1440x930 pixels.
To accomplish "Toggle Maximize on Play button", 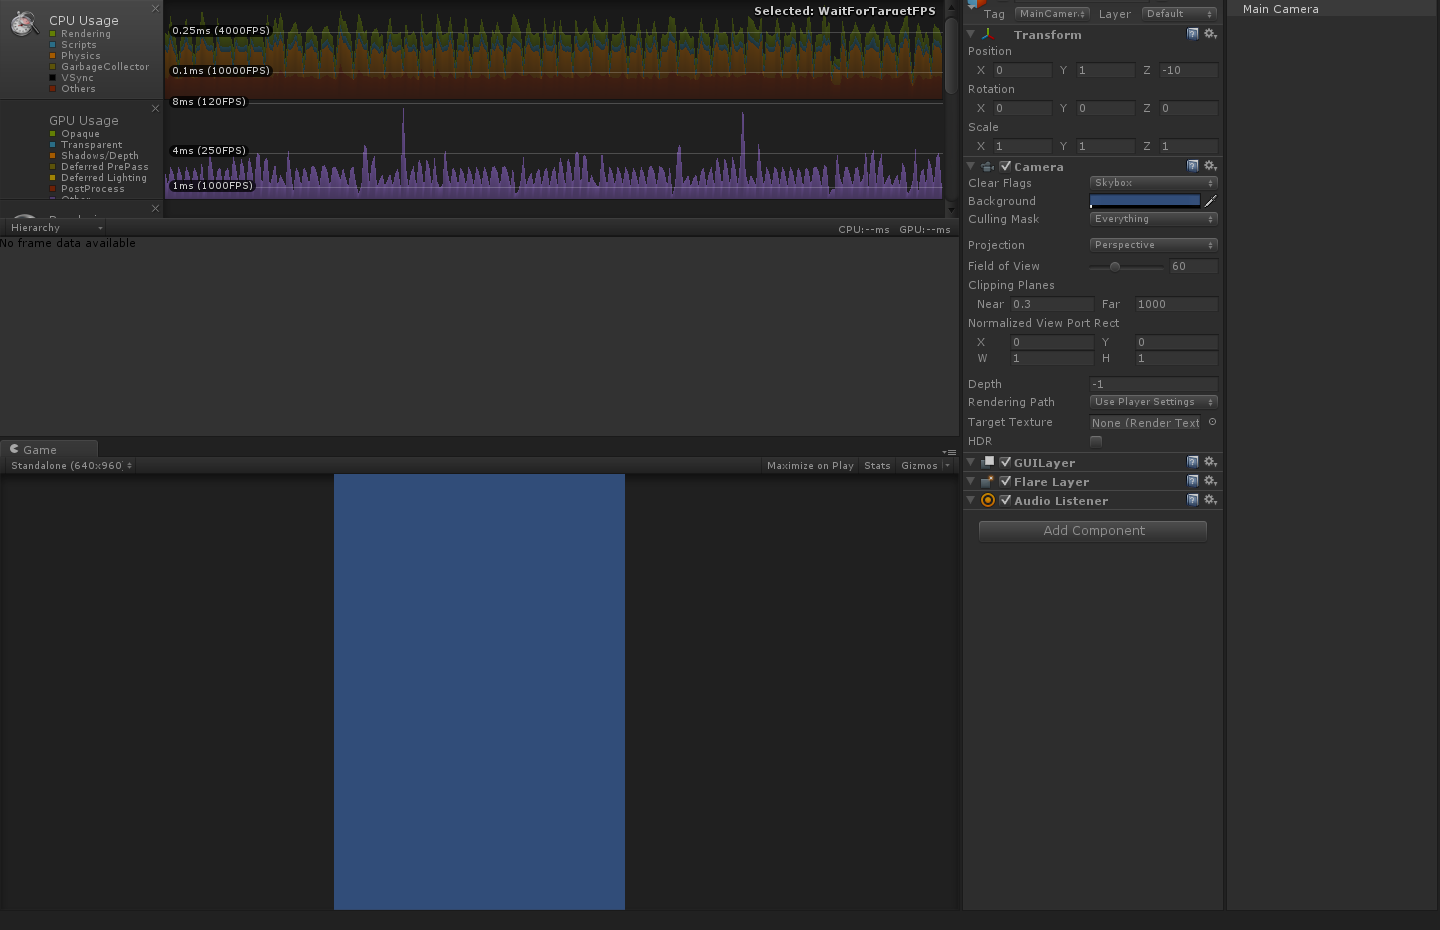I will coord(810,466).
